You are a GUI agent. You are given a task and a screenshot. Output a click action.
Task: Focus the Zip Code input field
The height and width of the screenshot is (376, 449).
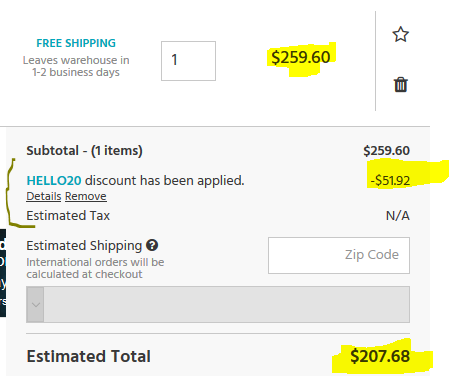339,255
